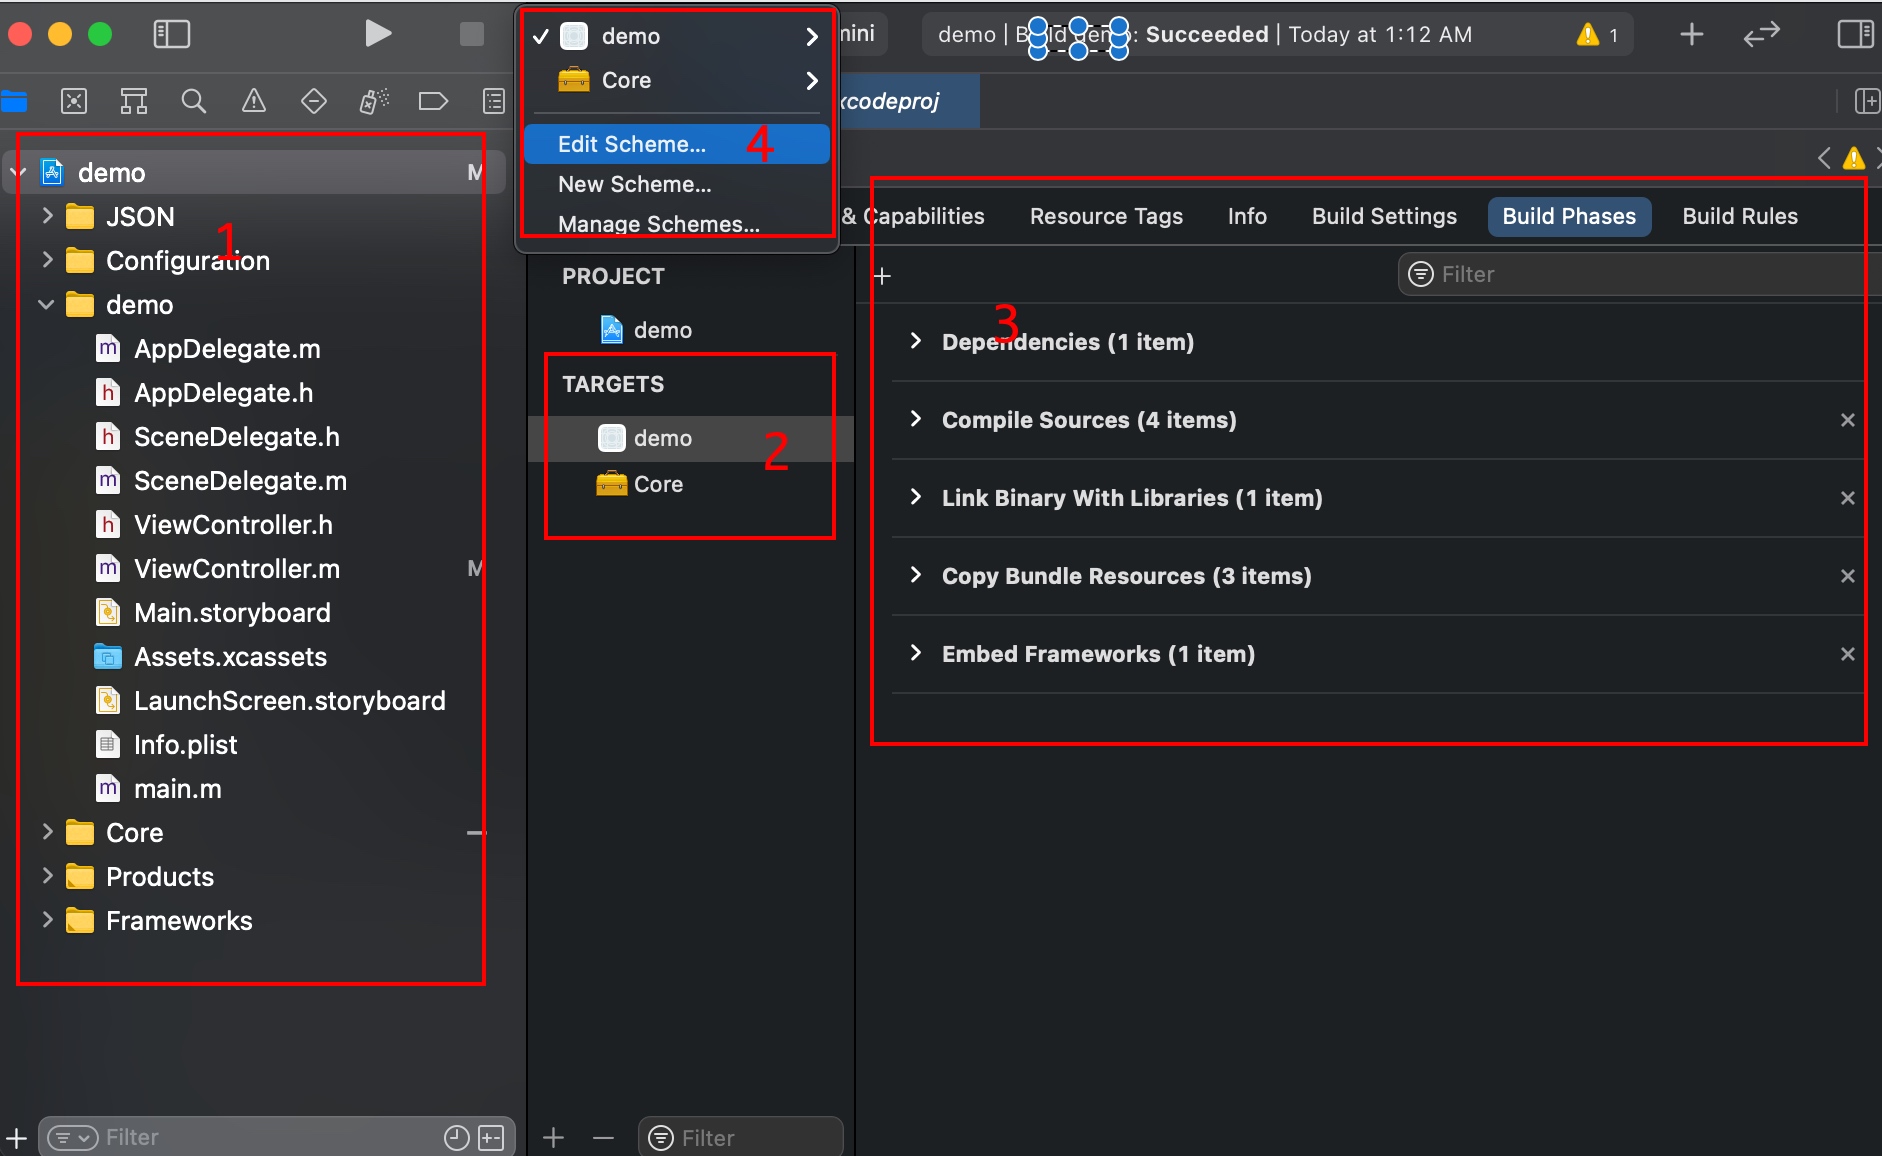1882x1156 pixels.
Task: Remove the Copy Bundle Resources phase
Action: coord(1848,576)
